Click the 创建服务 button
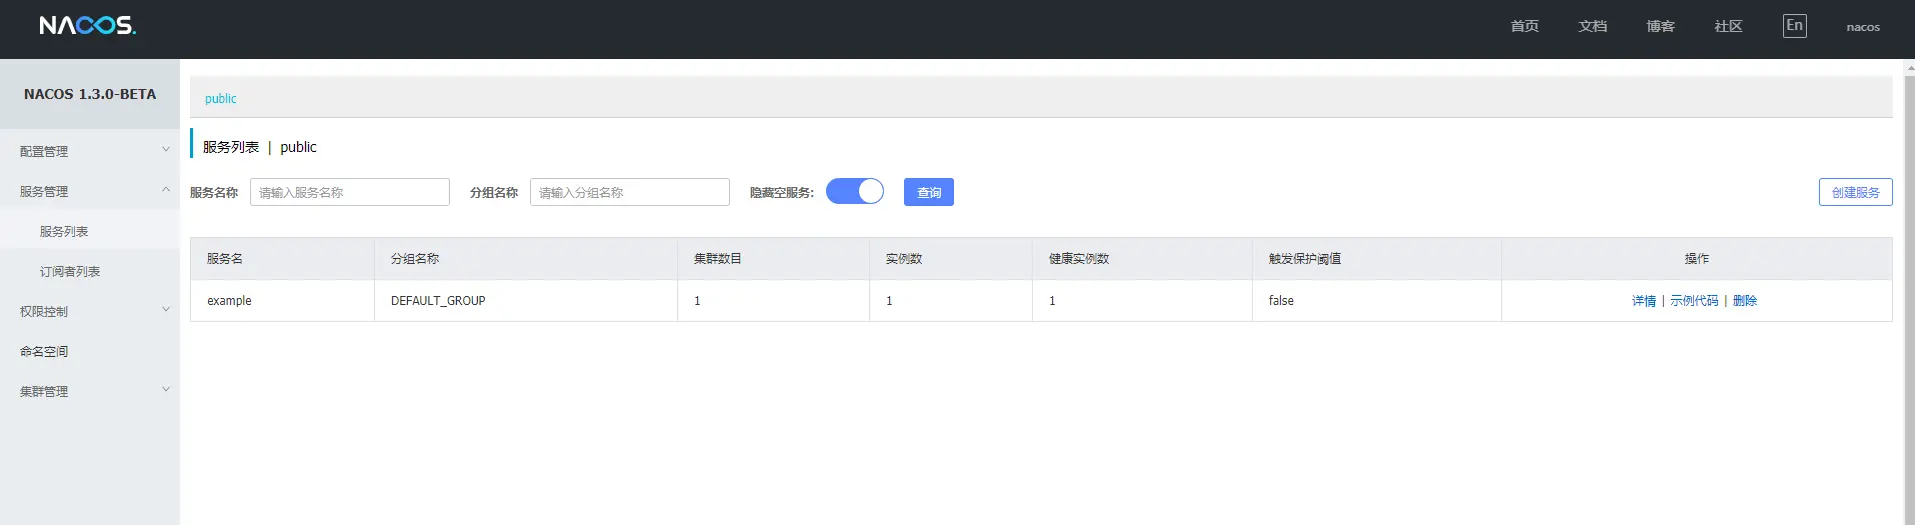Image resolution: width=1915 pixels, height=525 pixels. tap(1855, 192)
